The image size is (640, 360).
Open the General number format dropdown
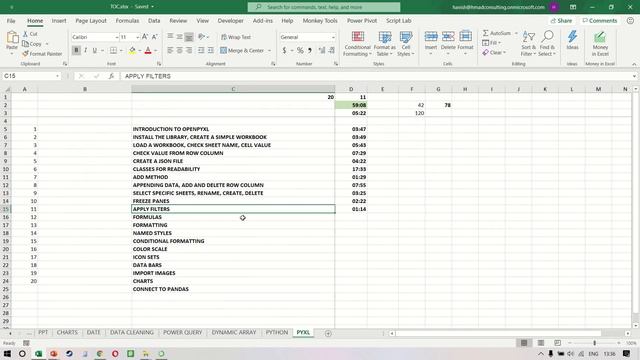(x=333, y=37)
